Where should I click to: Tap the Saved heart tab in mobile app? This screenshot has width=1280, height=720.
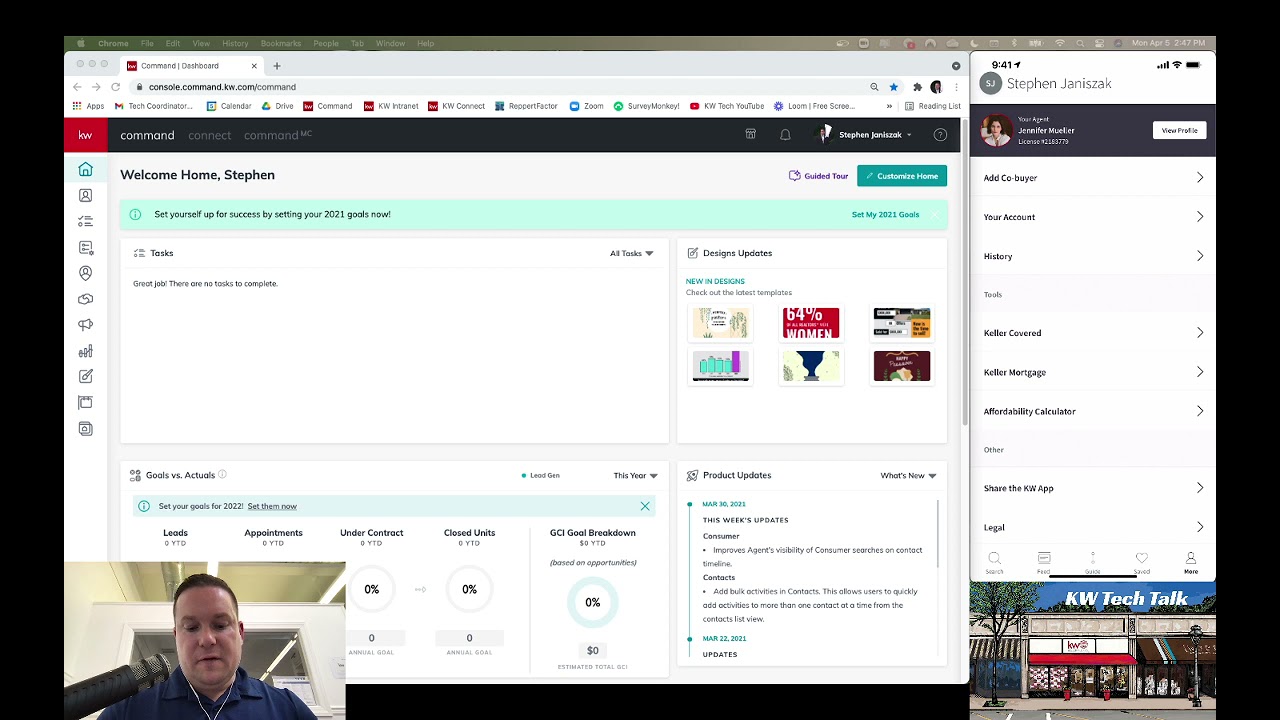pos(1141,562)
